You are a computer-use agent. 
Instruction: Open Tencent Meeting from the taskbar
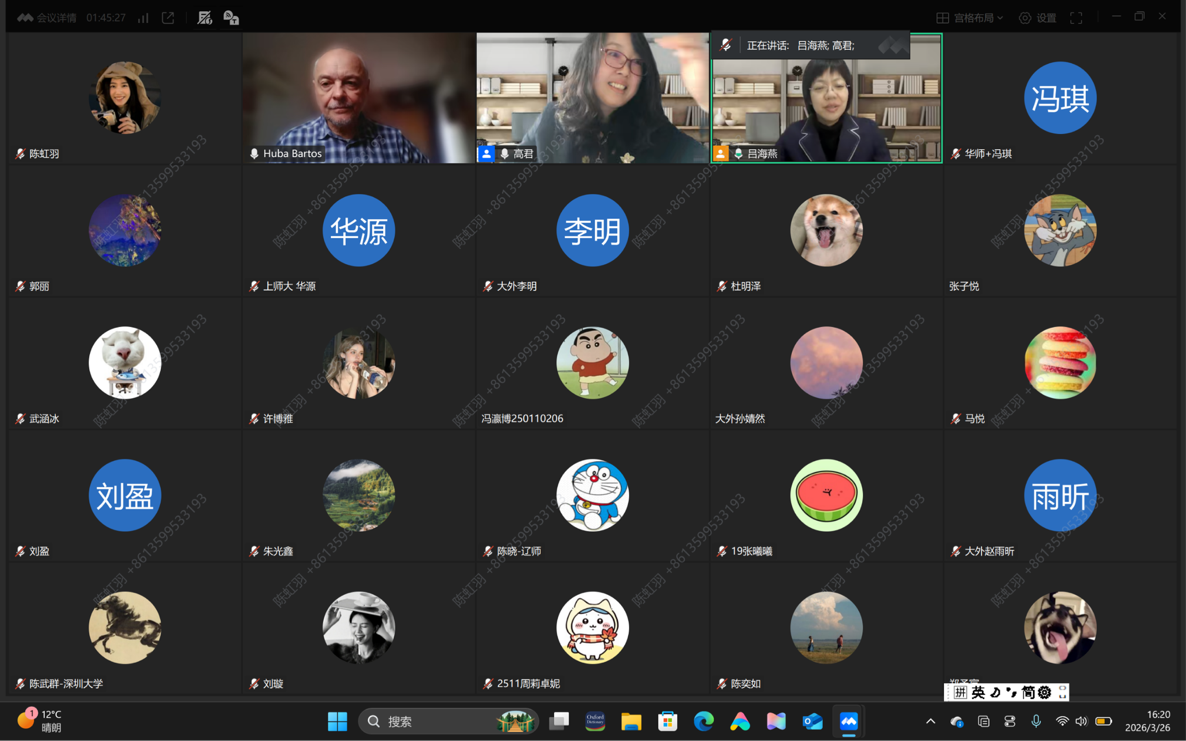[848, 721]
